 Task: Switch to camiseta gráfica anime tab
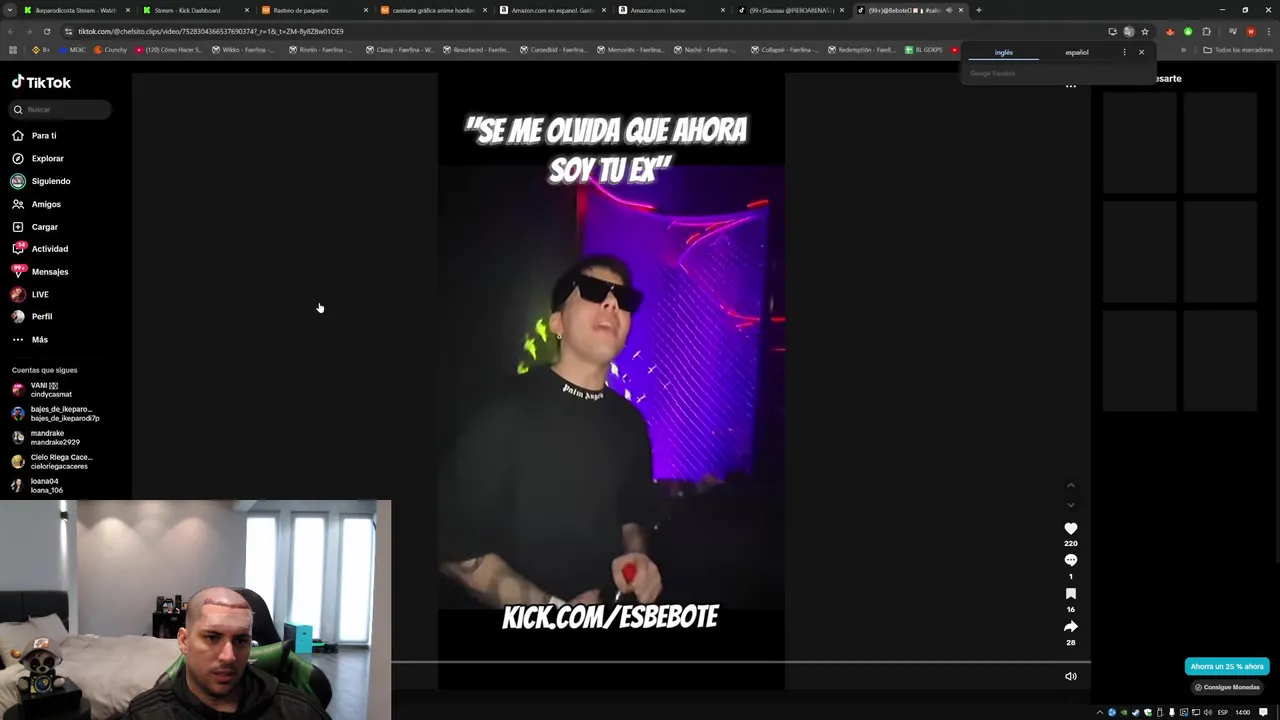point(433,10)
